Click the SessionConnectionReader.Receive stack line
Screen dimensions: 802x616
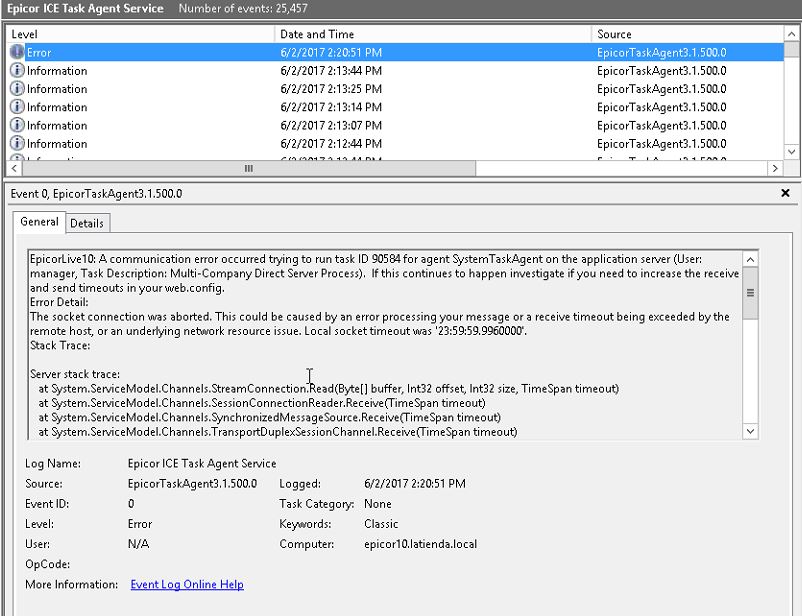tap(262, 403)
